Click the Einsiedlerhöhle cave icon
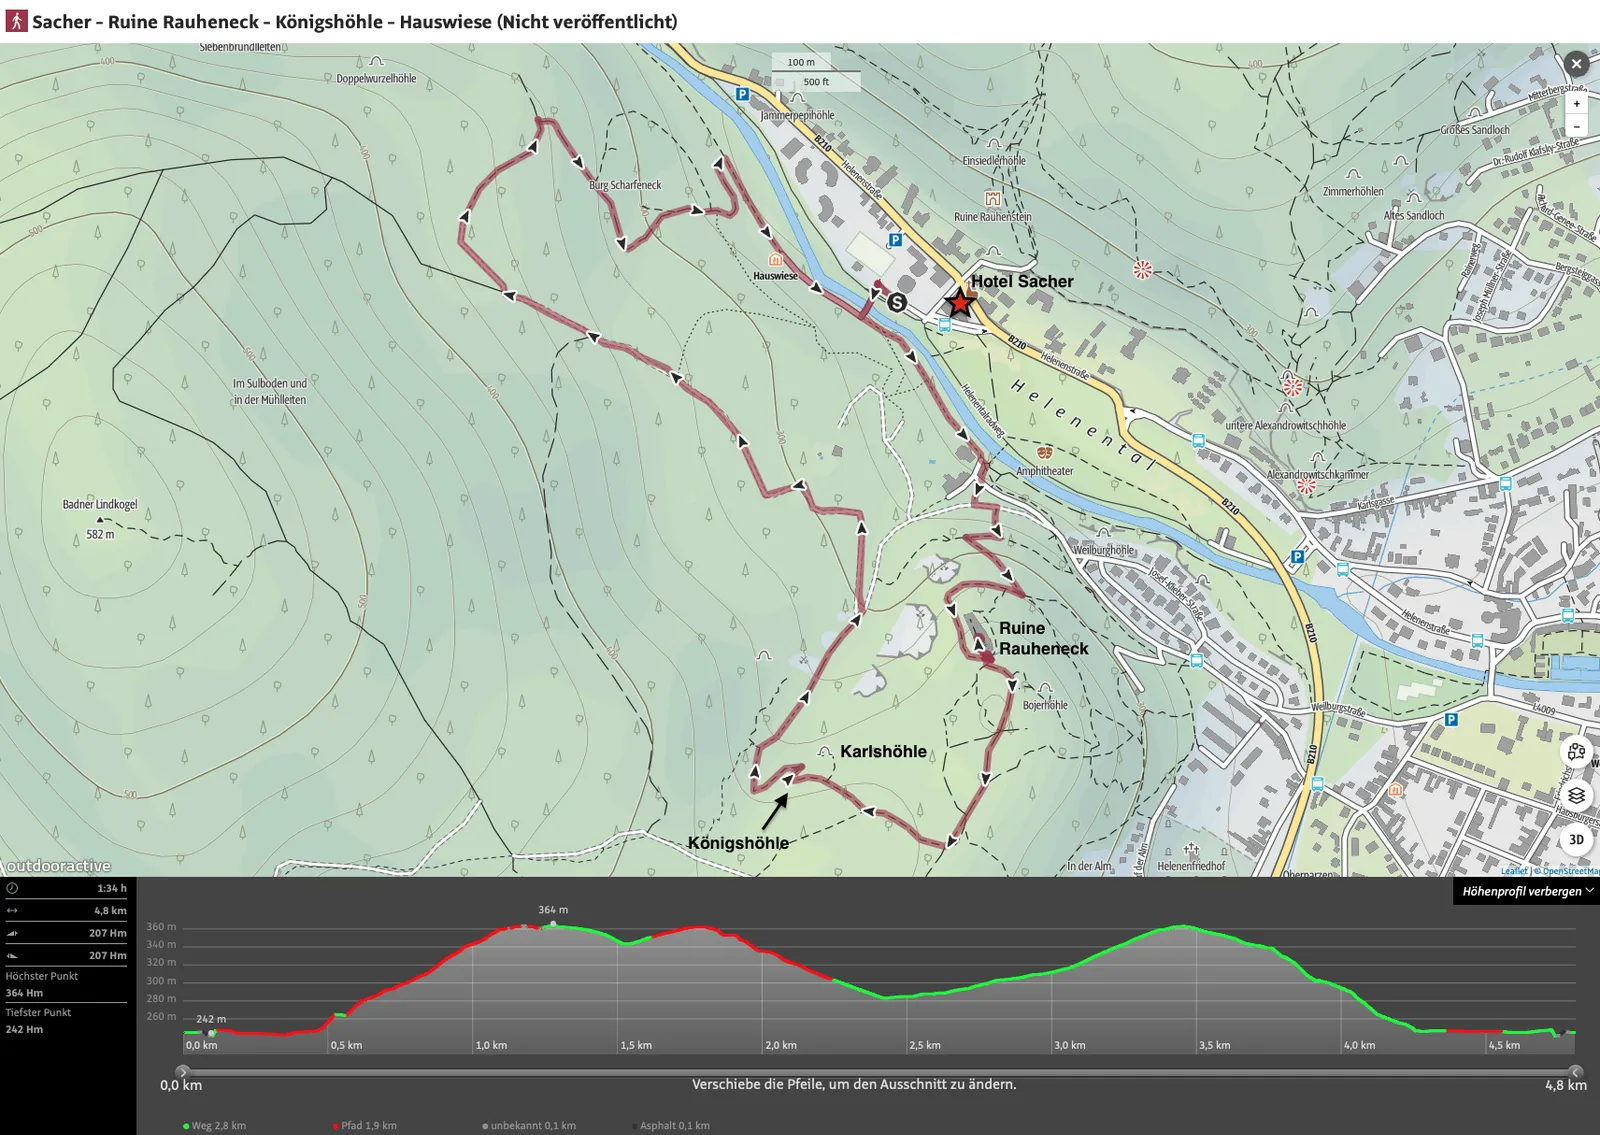Screen dimensions: 1600x1135 point(993,145)
